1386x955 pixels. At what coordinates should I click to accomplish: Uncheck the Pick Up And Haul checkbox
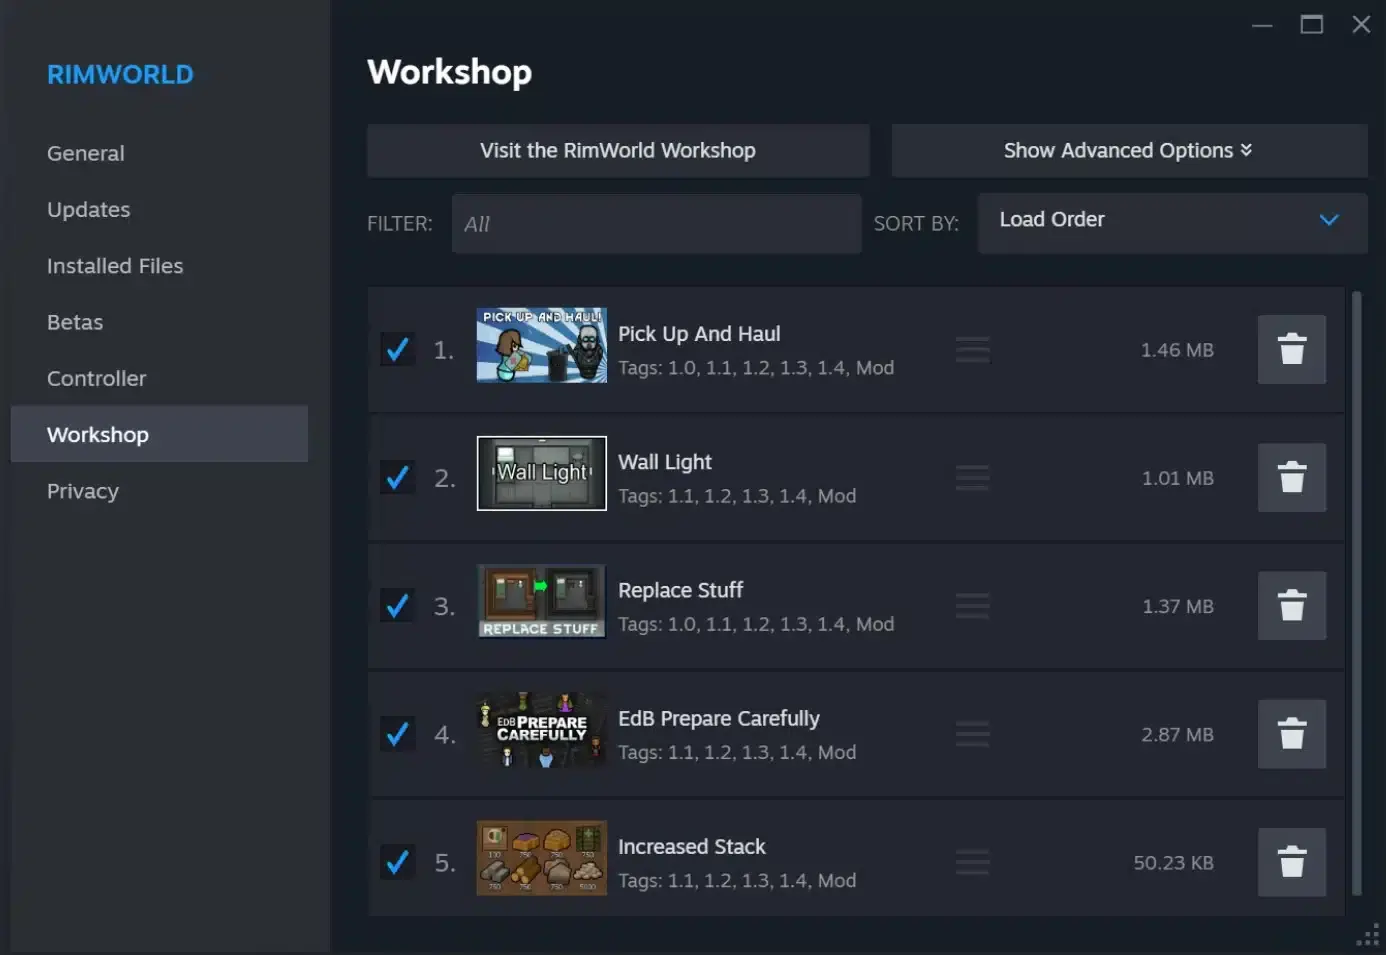pos(397,349)
